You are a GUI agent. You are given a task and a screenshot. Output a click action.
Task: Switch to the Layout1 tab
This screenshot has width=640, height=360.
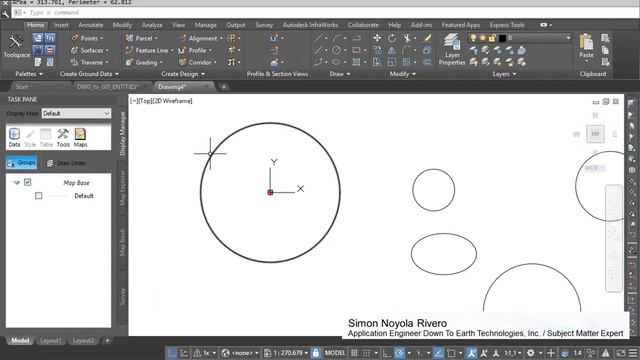(x=51, y=340)
